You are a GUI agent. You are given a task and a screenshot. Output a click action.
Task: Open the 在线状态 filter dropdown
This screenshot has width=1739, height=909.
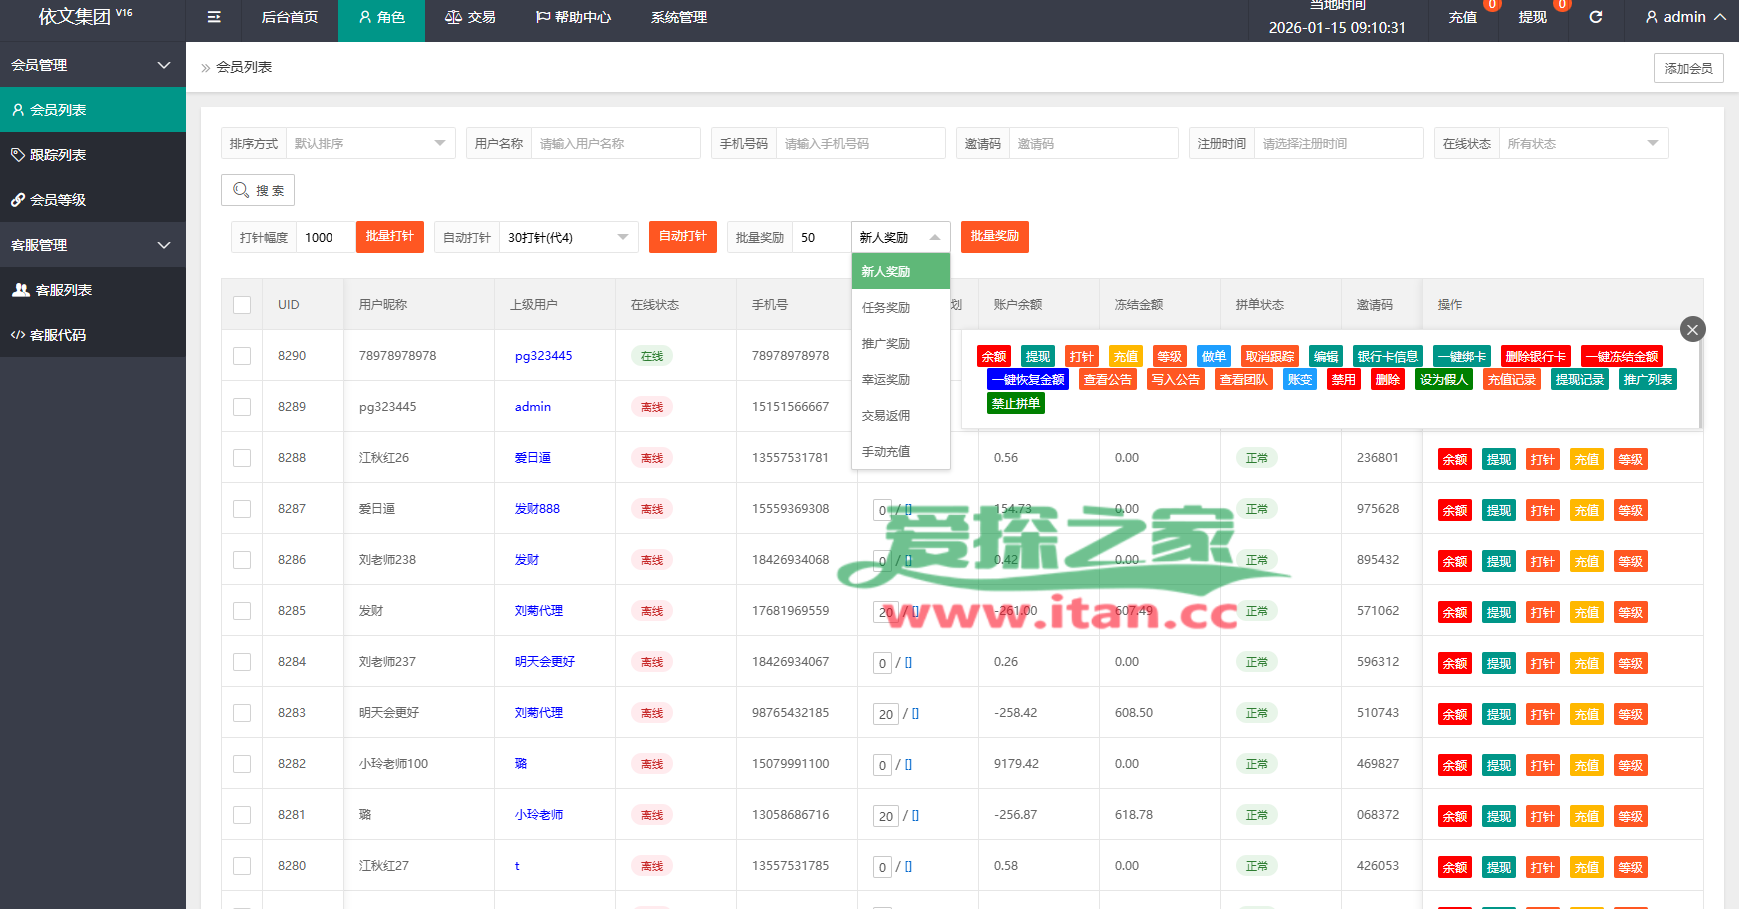point(1582,143)
